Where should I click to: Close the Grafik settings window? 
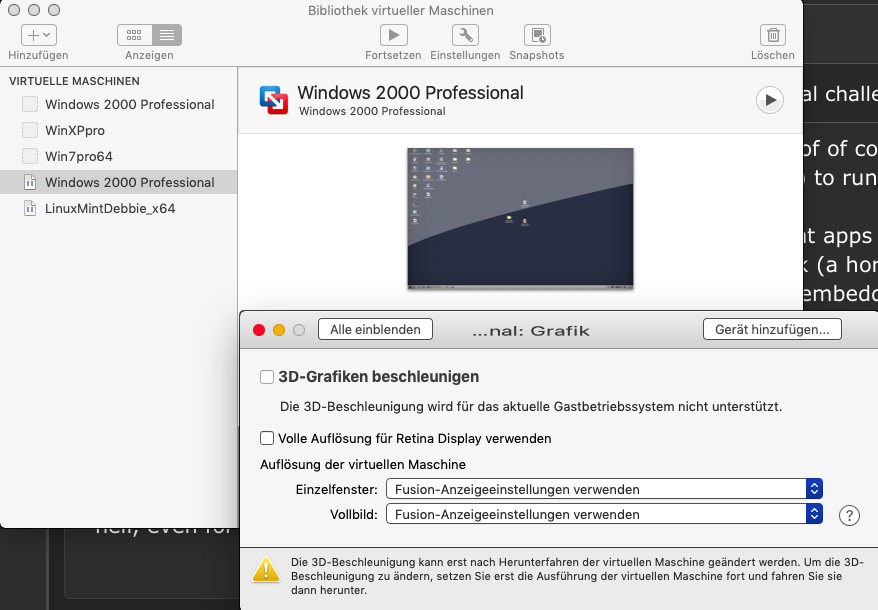coord(259,330)
